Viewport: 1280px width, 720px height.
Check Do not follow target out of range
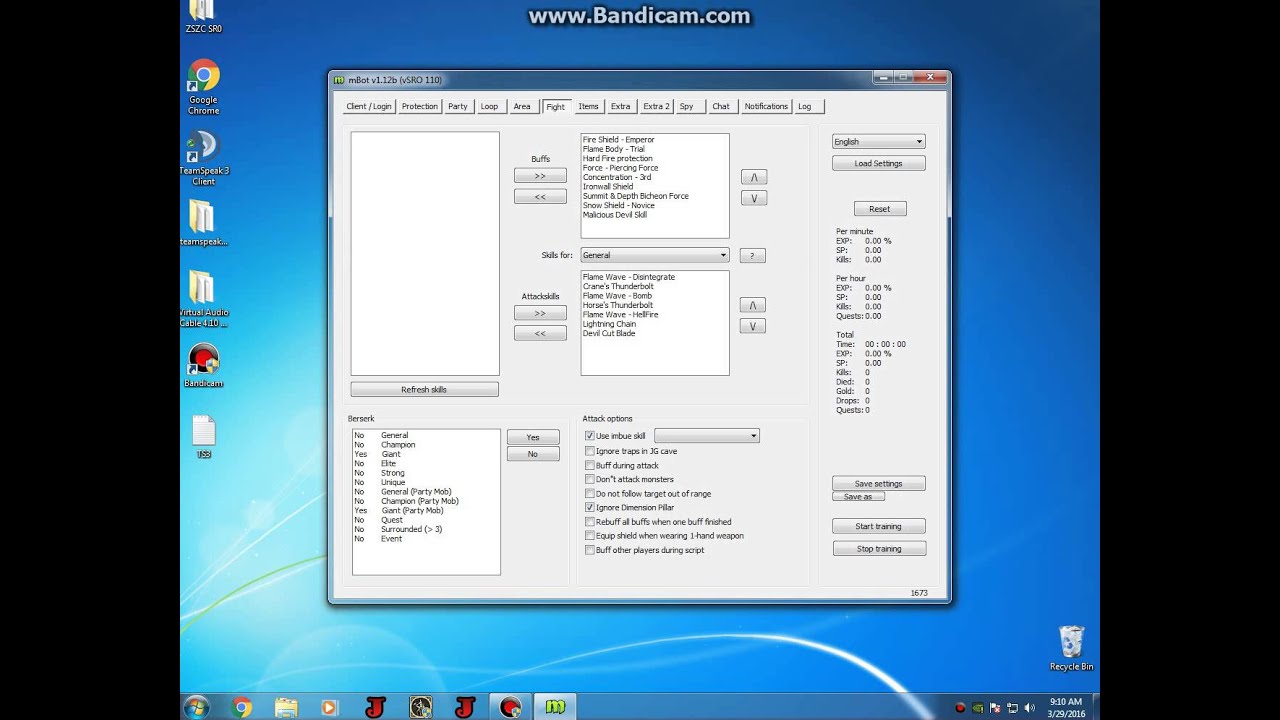click(x=590, y=493)
